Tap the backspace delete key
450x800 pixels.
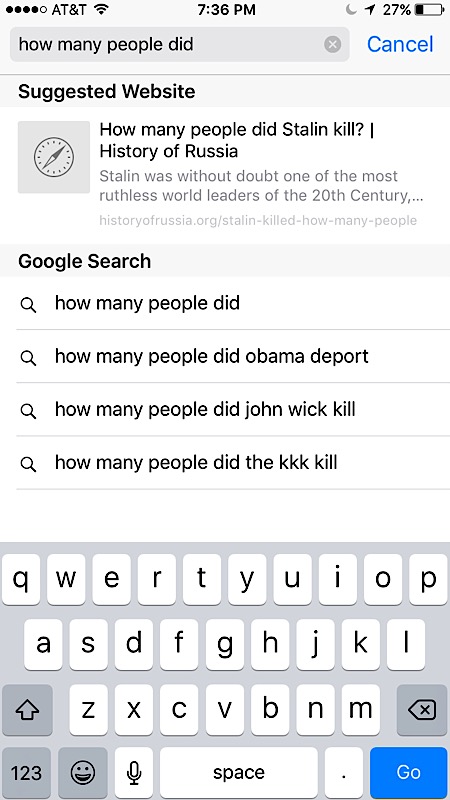click(422, 710)
